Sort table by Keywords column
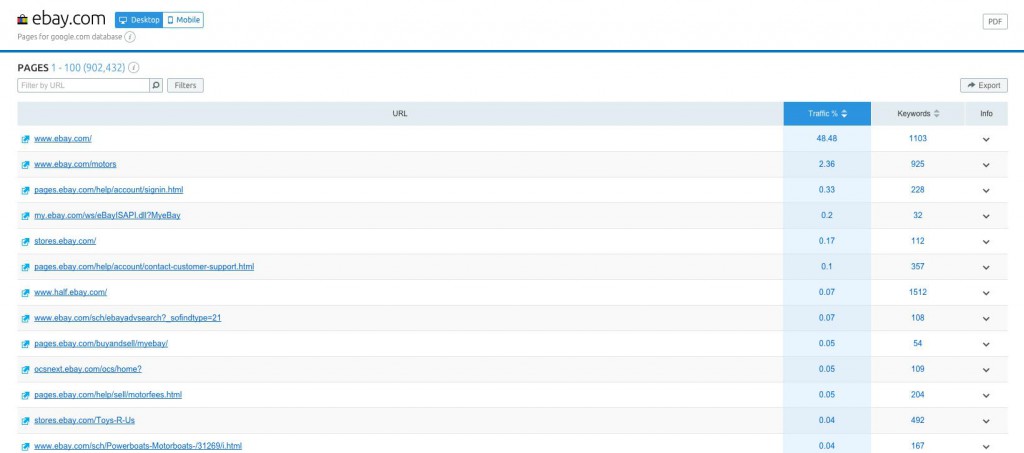 point(918,114)
